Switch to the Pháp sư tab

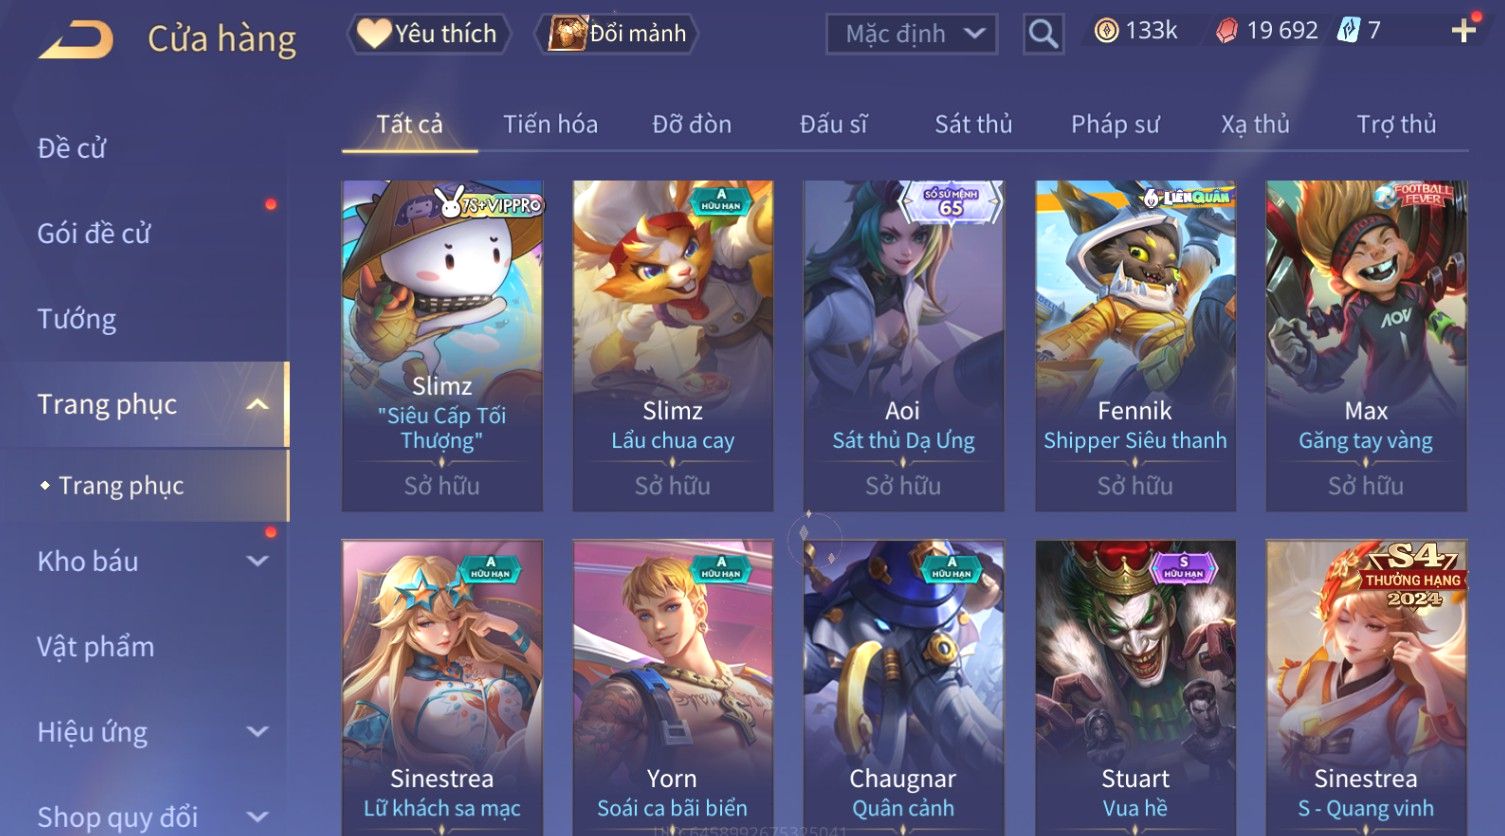[1115, 124]
